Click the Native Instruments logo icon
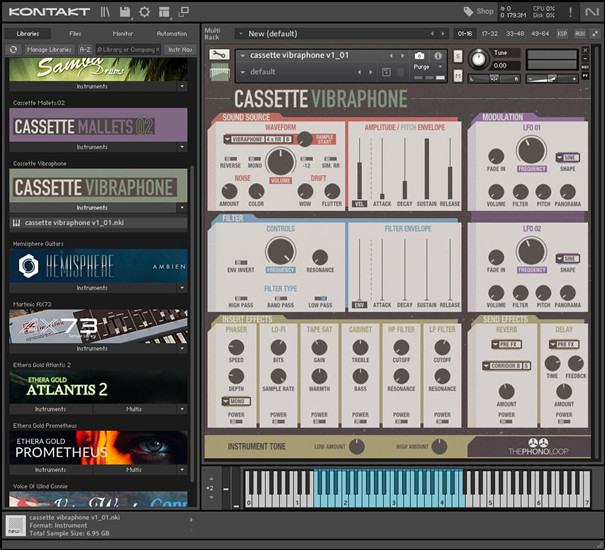 592,12
